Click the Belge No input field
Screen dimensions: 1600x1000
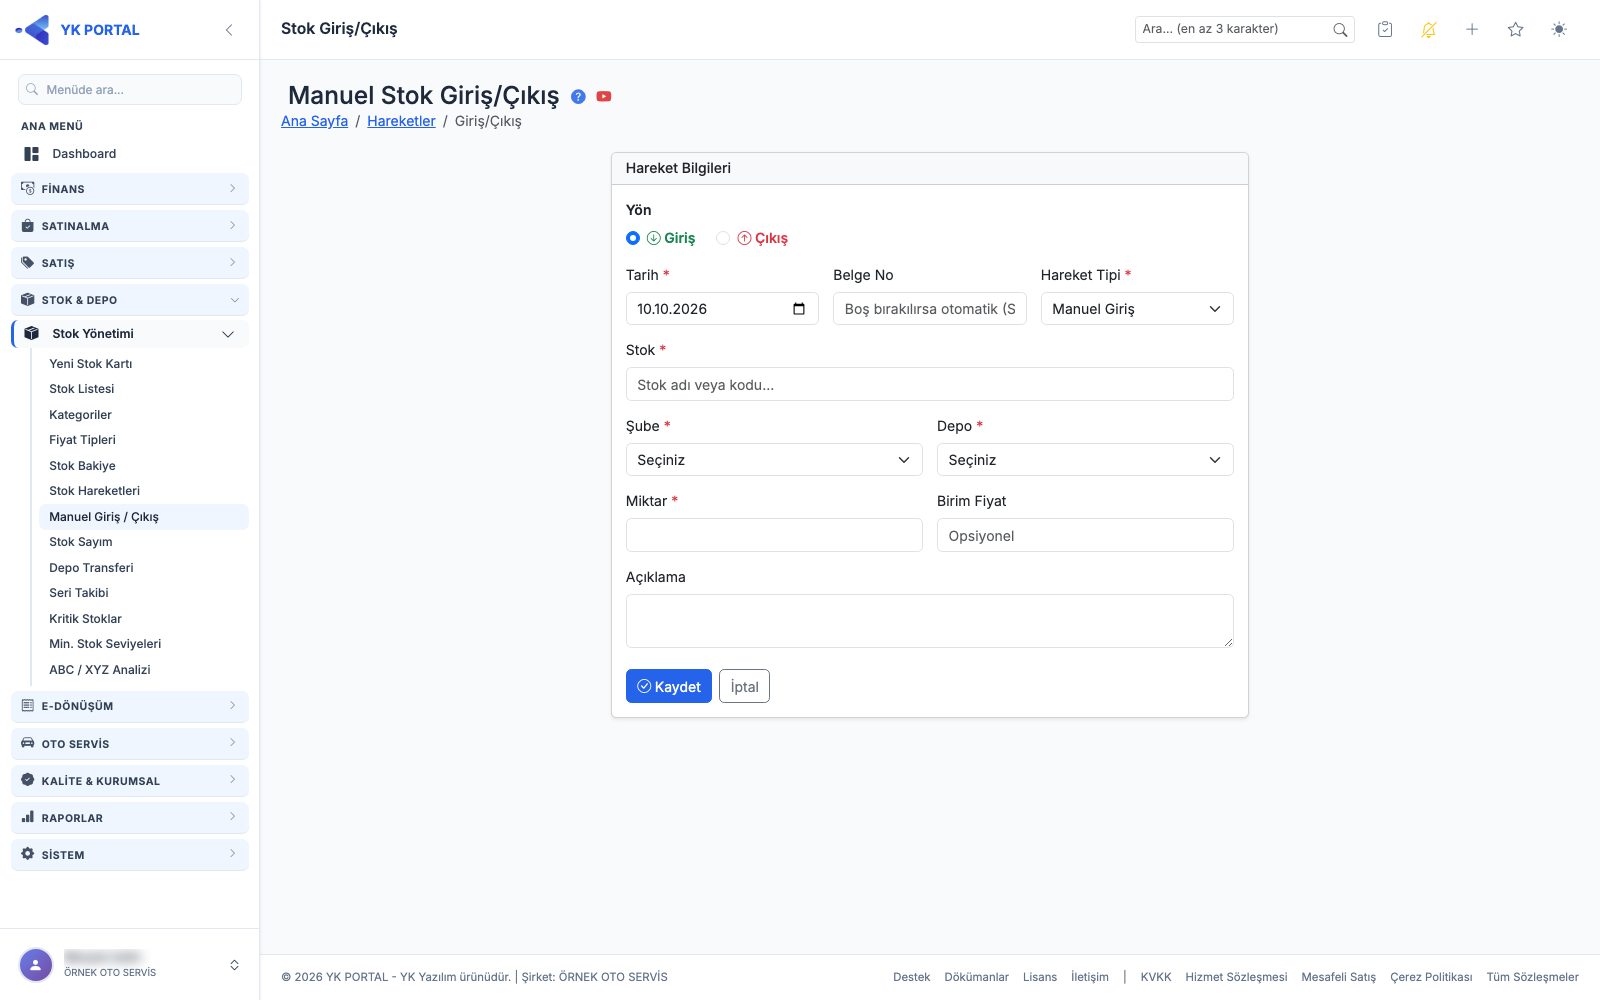930,309
